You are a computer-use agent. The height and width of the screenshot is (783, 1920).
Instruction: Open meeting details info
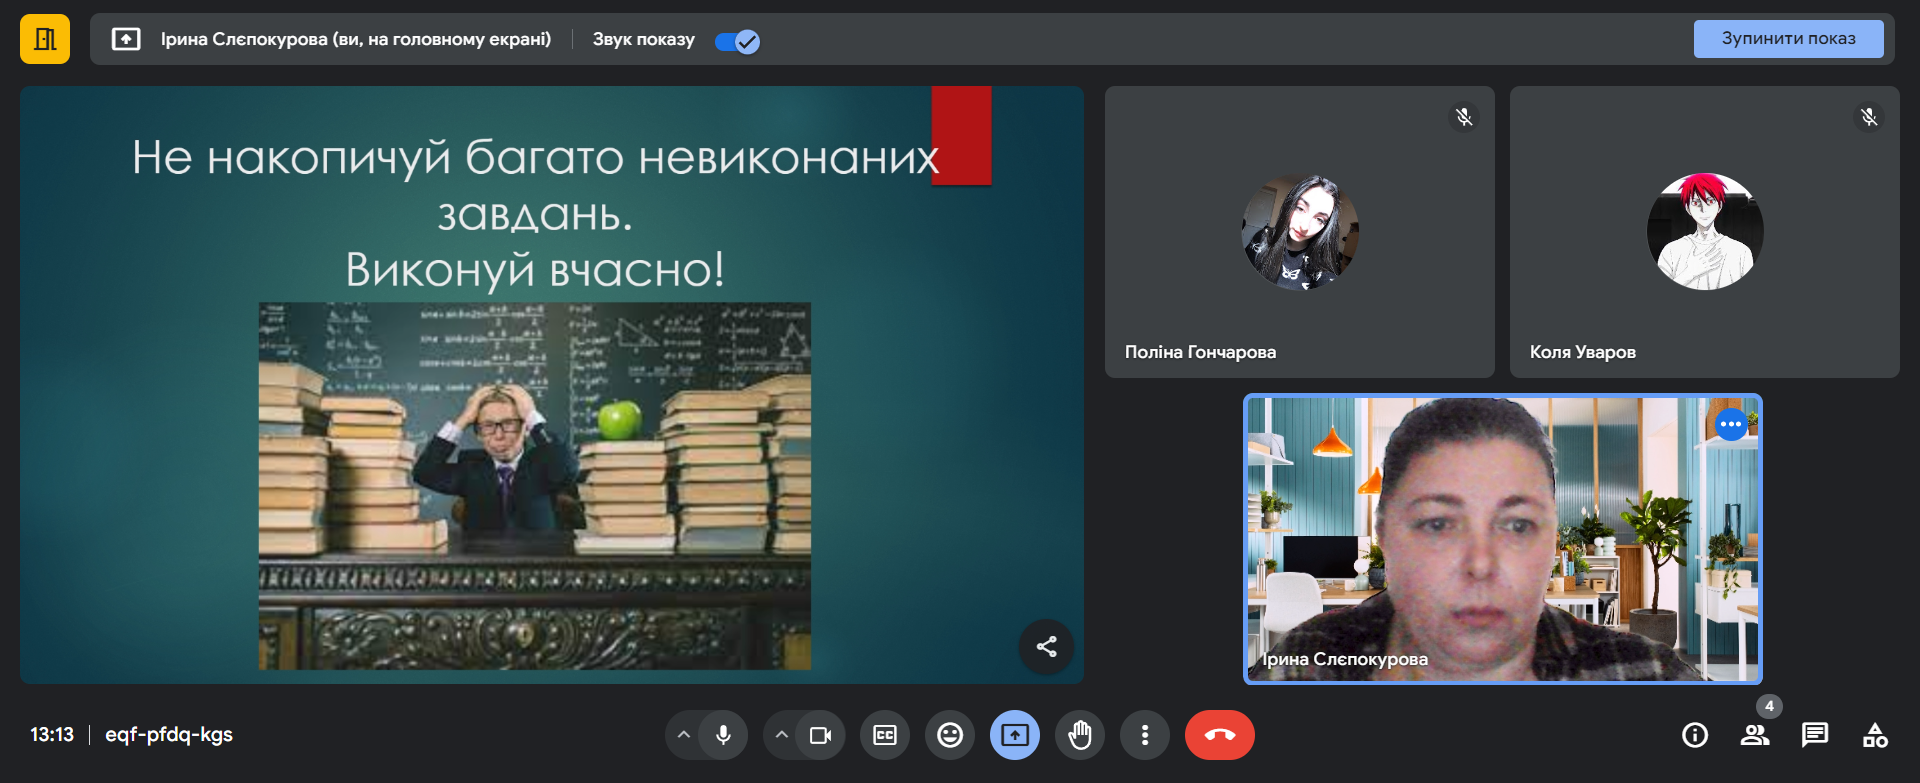coord(1695,735)
